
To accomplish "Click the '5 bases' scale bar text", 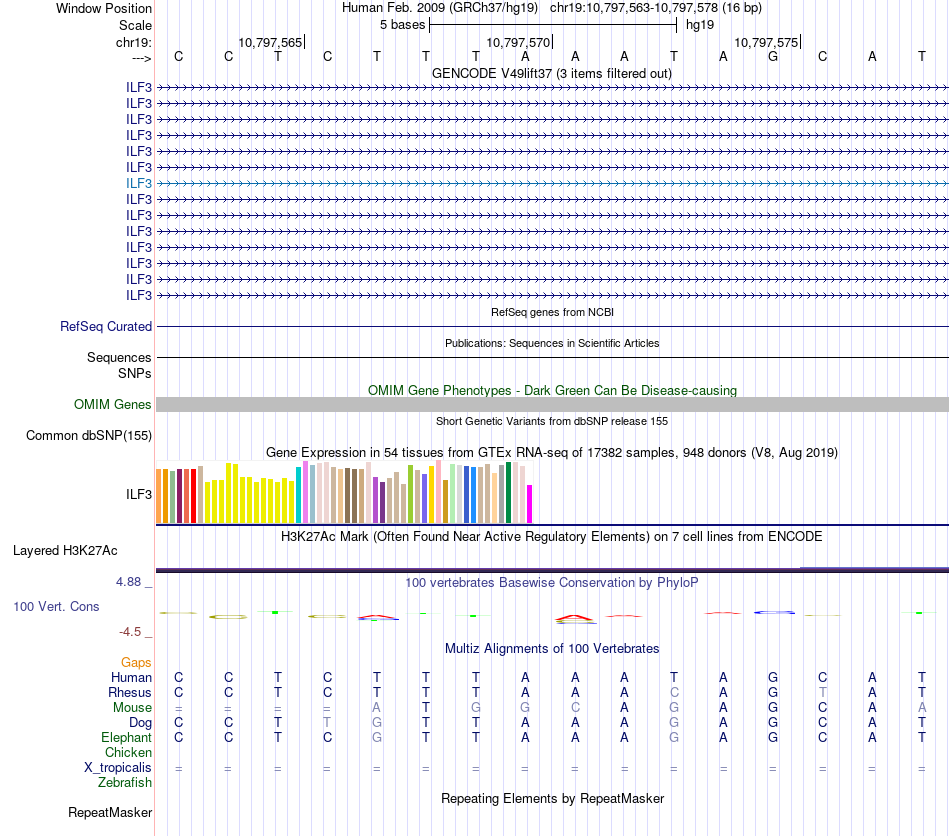I will click(402, 25).
